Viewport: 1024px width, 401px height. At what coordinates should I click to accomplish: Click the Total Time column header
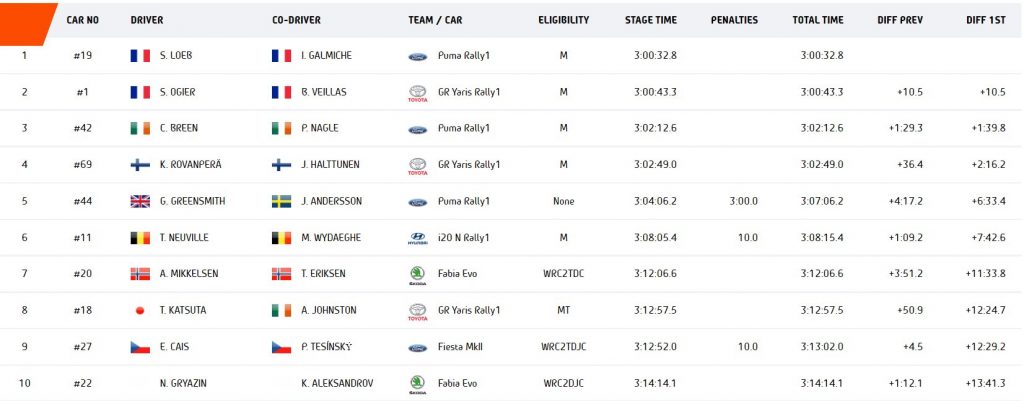818,20
